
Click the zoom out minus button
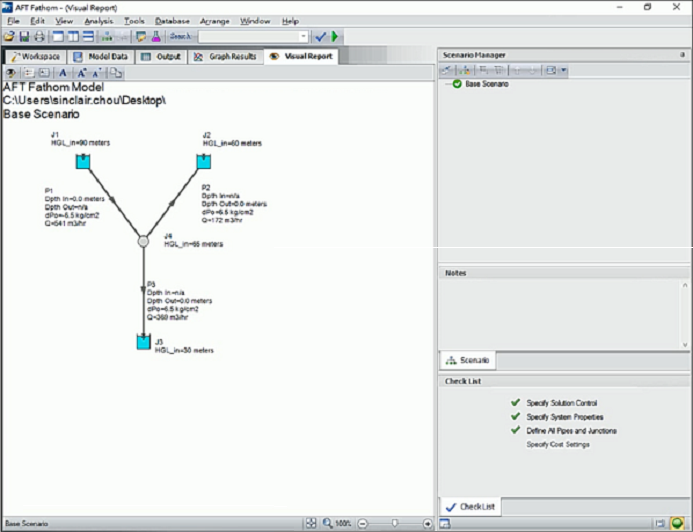[x=362, y=524]
